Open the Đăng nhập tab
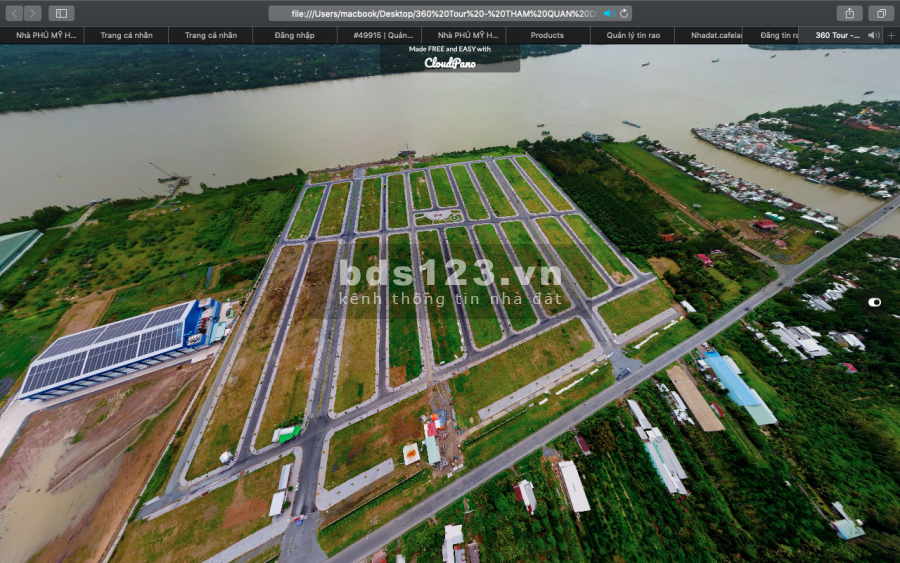 point(294,35)
